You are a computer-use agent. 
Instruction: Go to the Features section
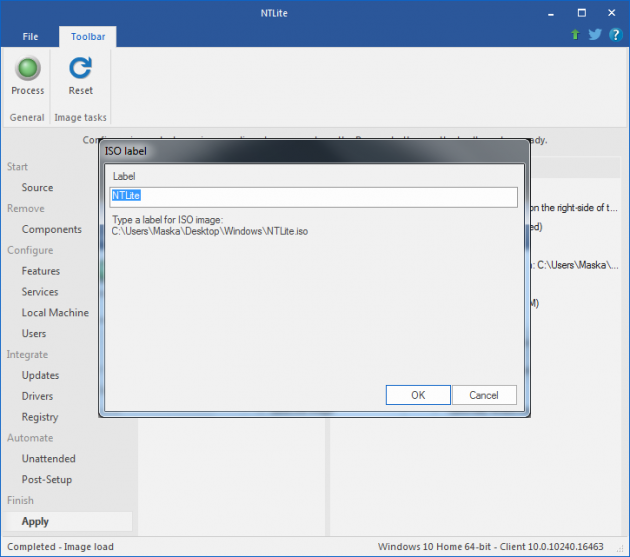click(x=41, y=271)
